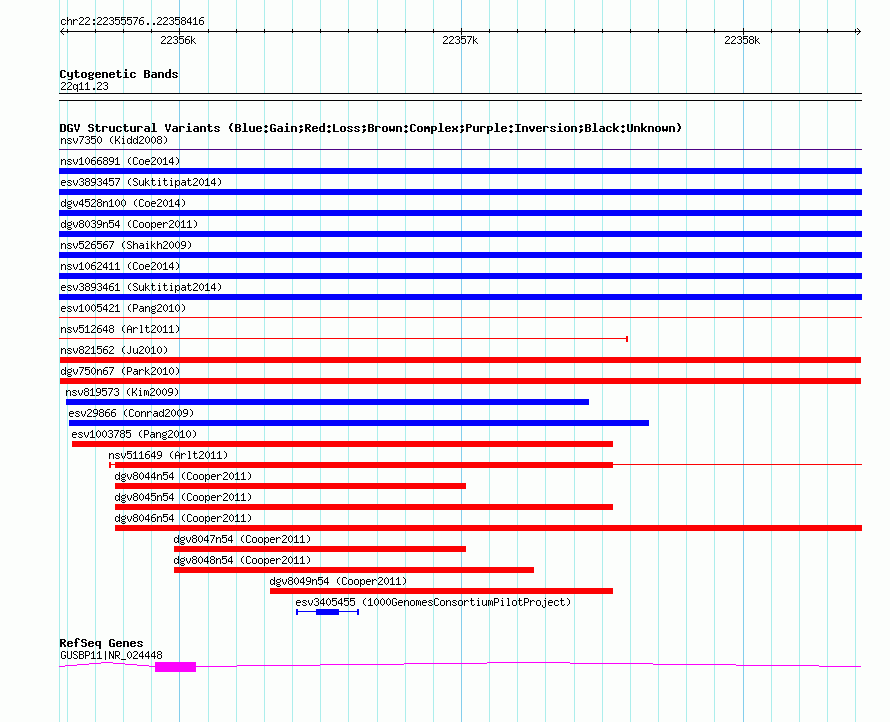This screenshot has width=890, height=722.
Task: Select the blue bar under esv3893461
Action: (460, 297)
